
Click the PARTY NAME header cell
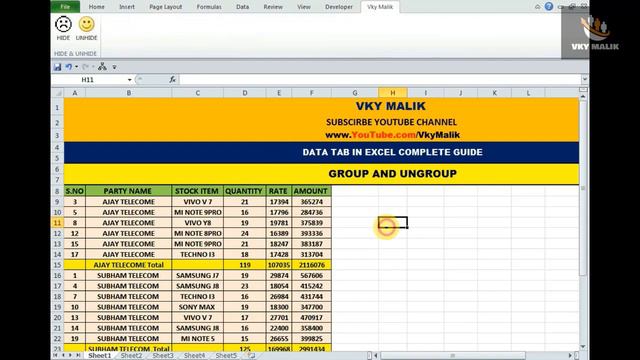(x=129, y=191)
